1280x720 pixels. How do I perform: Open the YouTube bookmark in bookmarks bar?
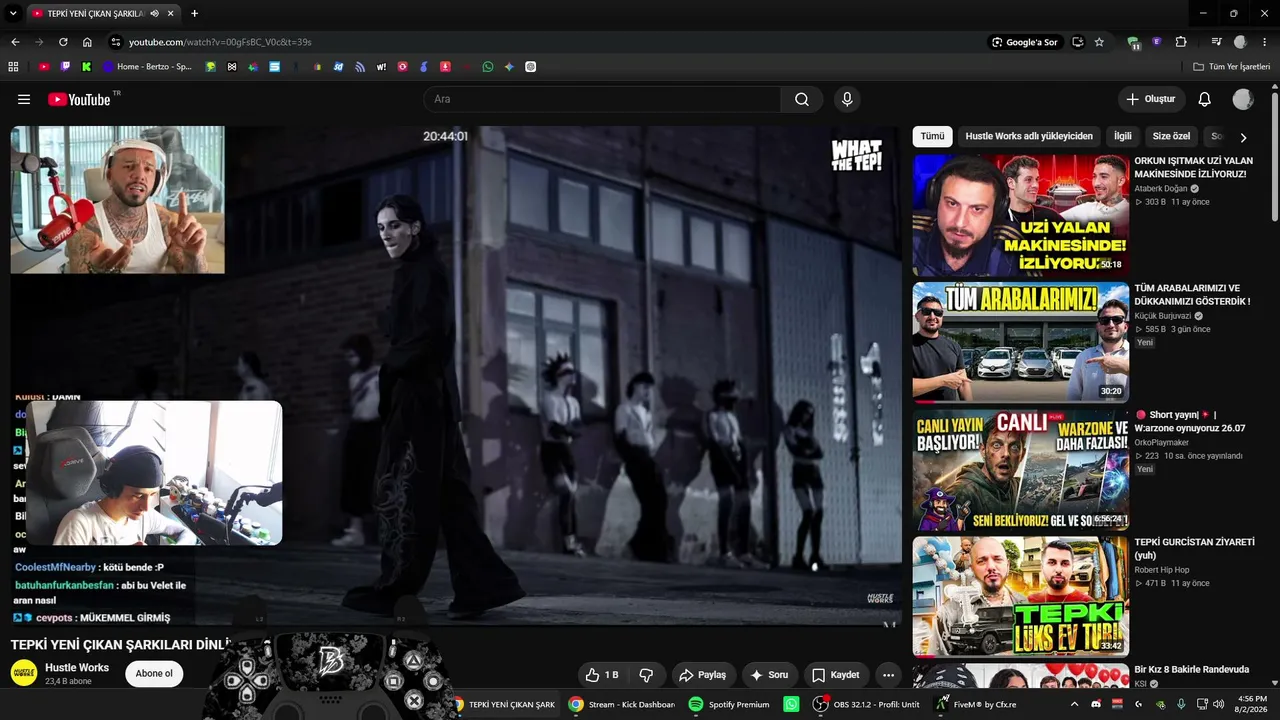[44, 67]
